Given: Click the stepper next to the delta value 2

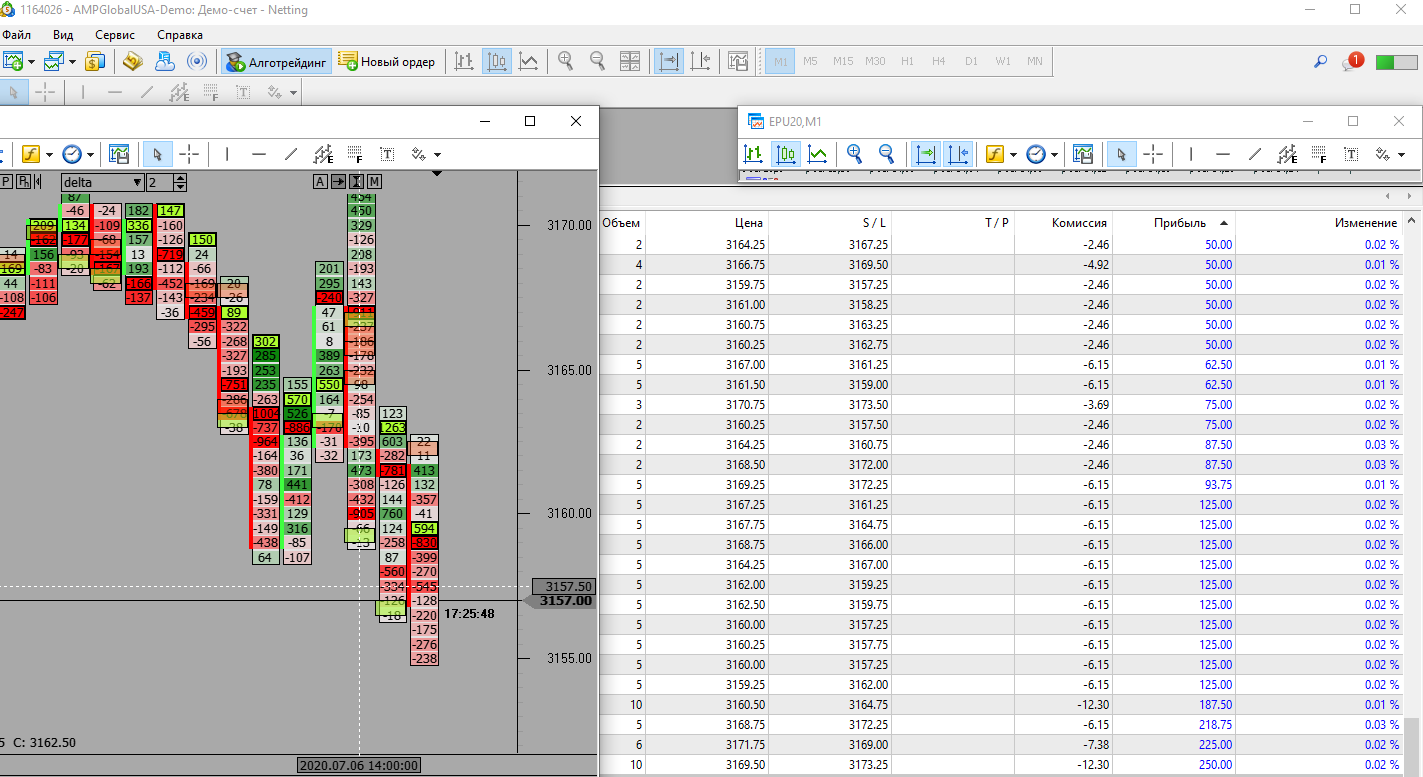Looking at the screenshot, I should pos(180,182).
